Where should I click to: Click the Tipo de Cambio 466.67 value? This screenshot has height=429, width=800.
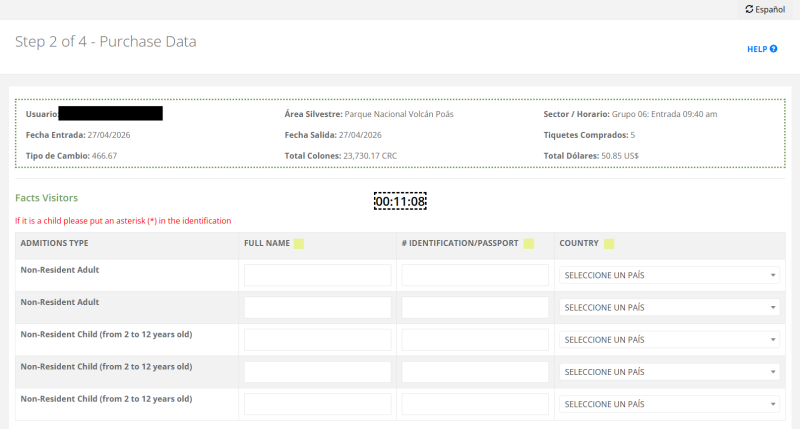(105, 156)
